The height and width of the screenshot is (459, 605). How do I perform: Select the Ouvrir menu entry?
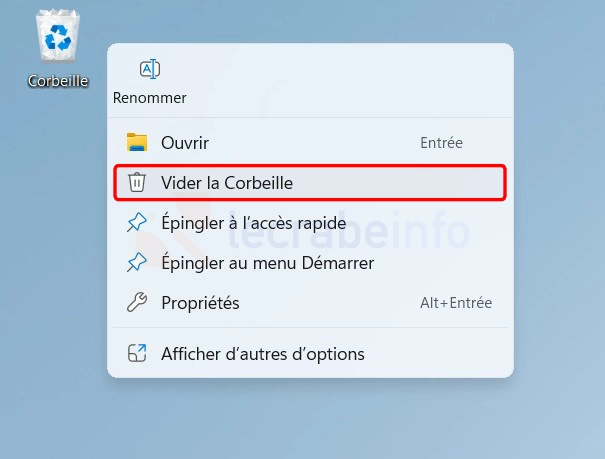(x=185, y=143)
